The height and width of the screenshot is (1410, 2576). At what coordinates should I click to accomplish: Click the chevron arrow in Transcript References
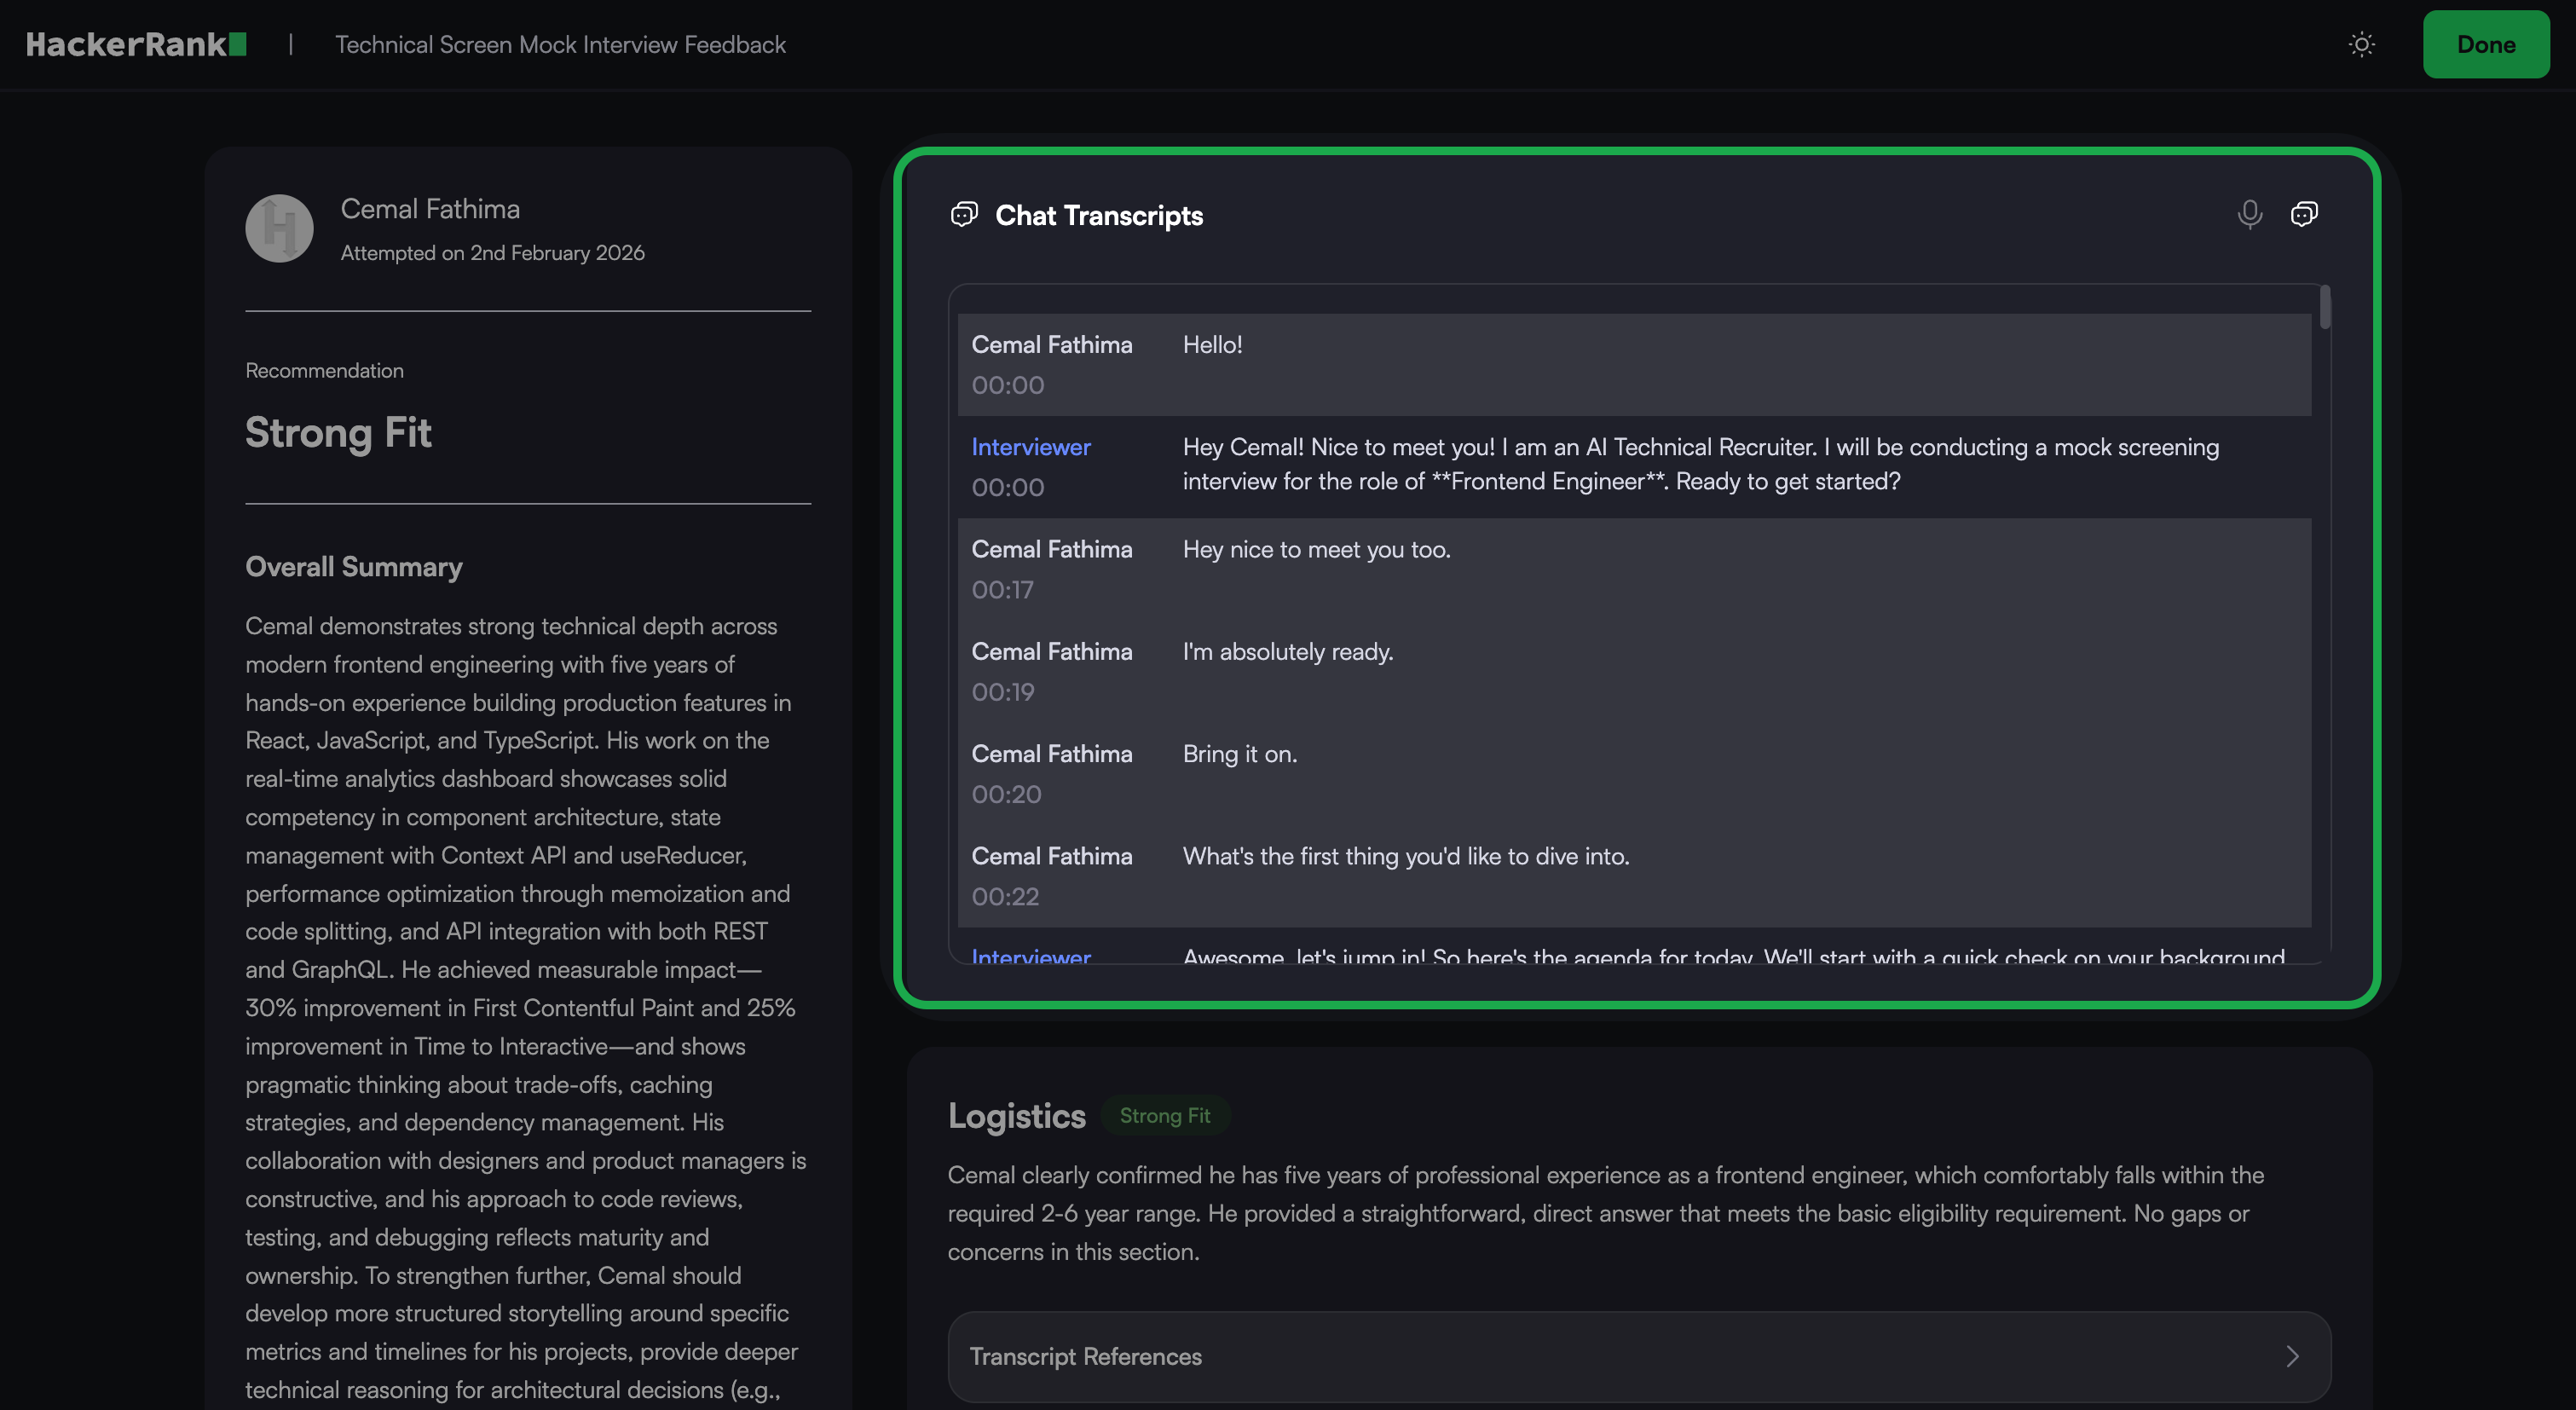coord(2292,1356)
